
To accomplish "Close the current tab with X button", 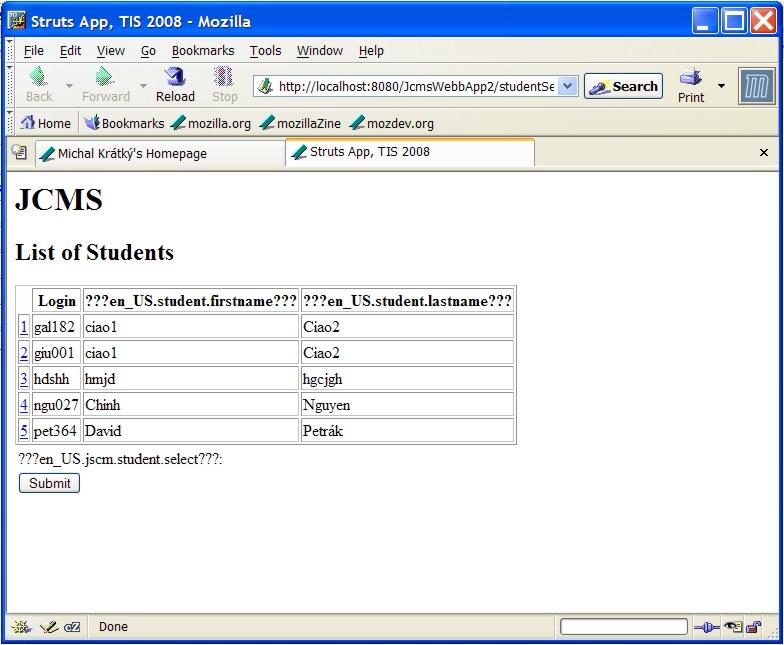I will [764, 152].
